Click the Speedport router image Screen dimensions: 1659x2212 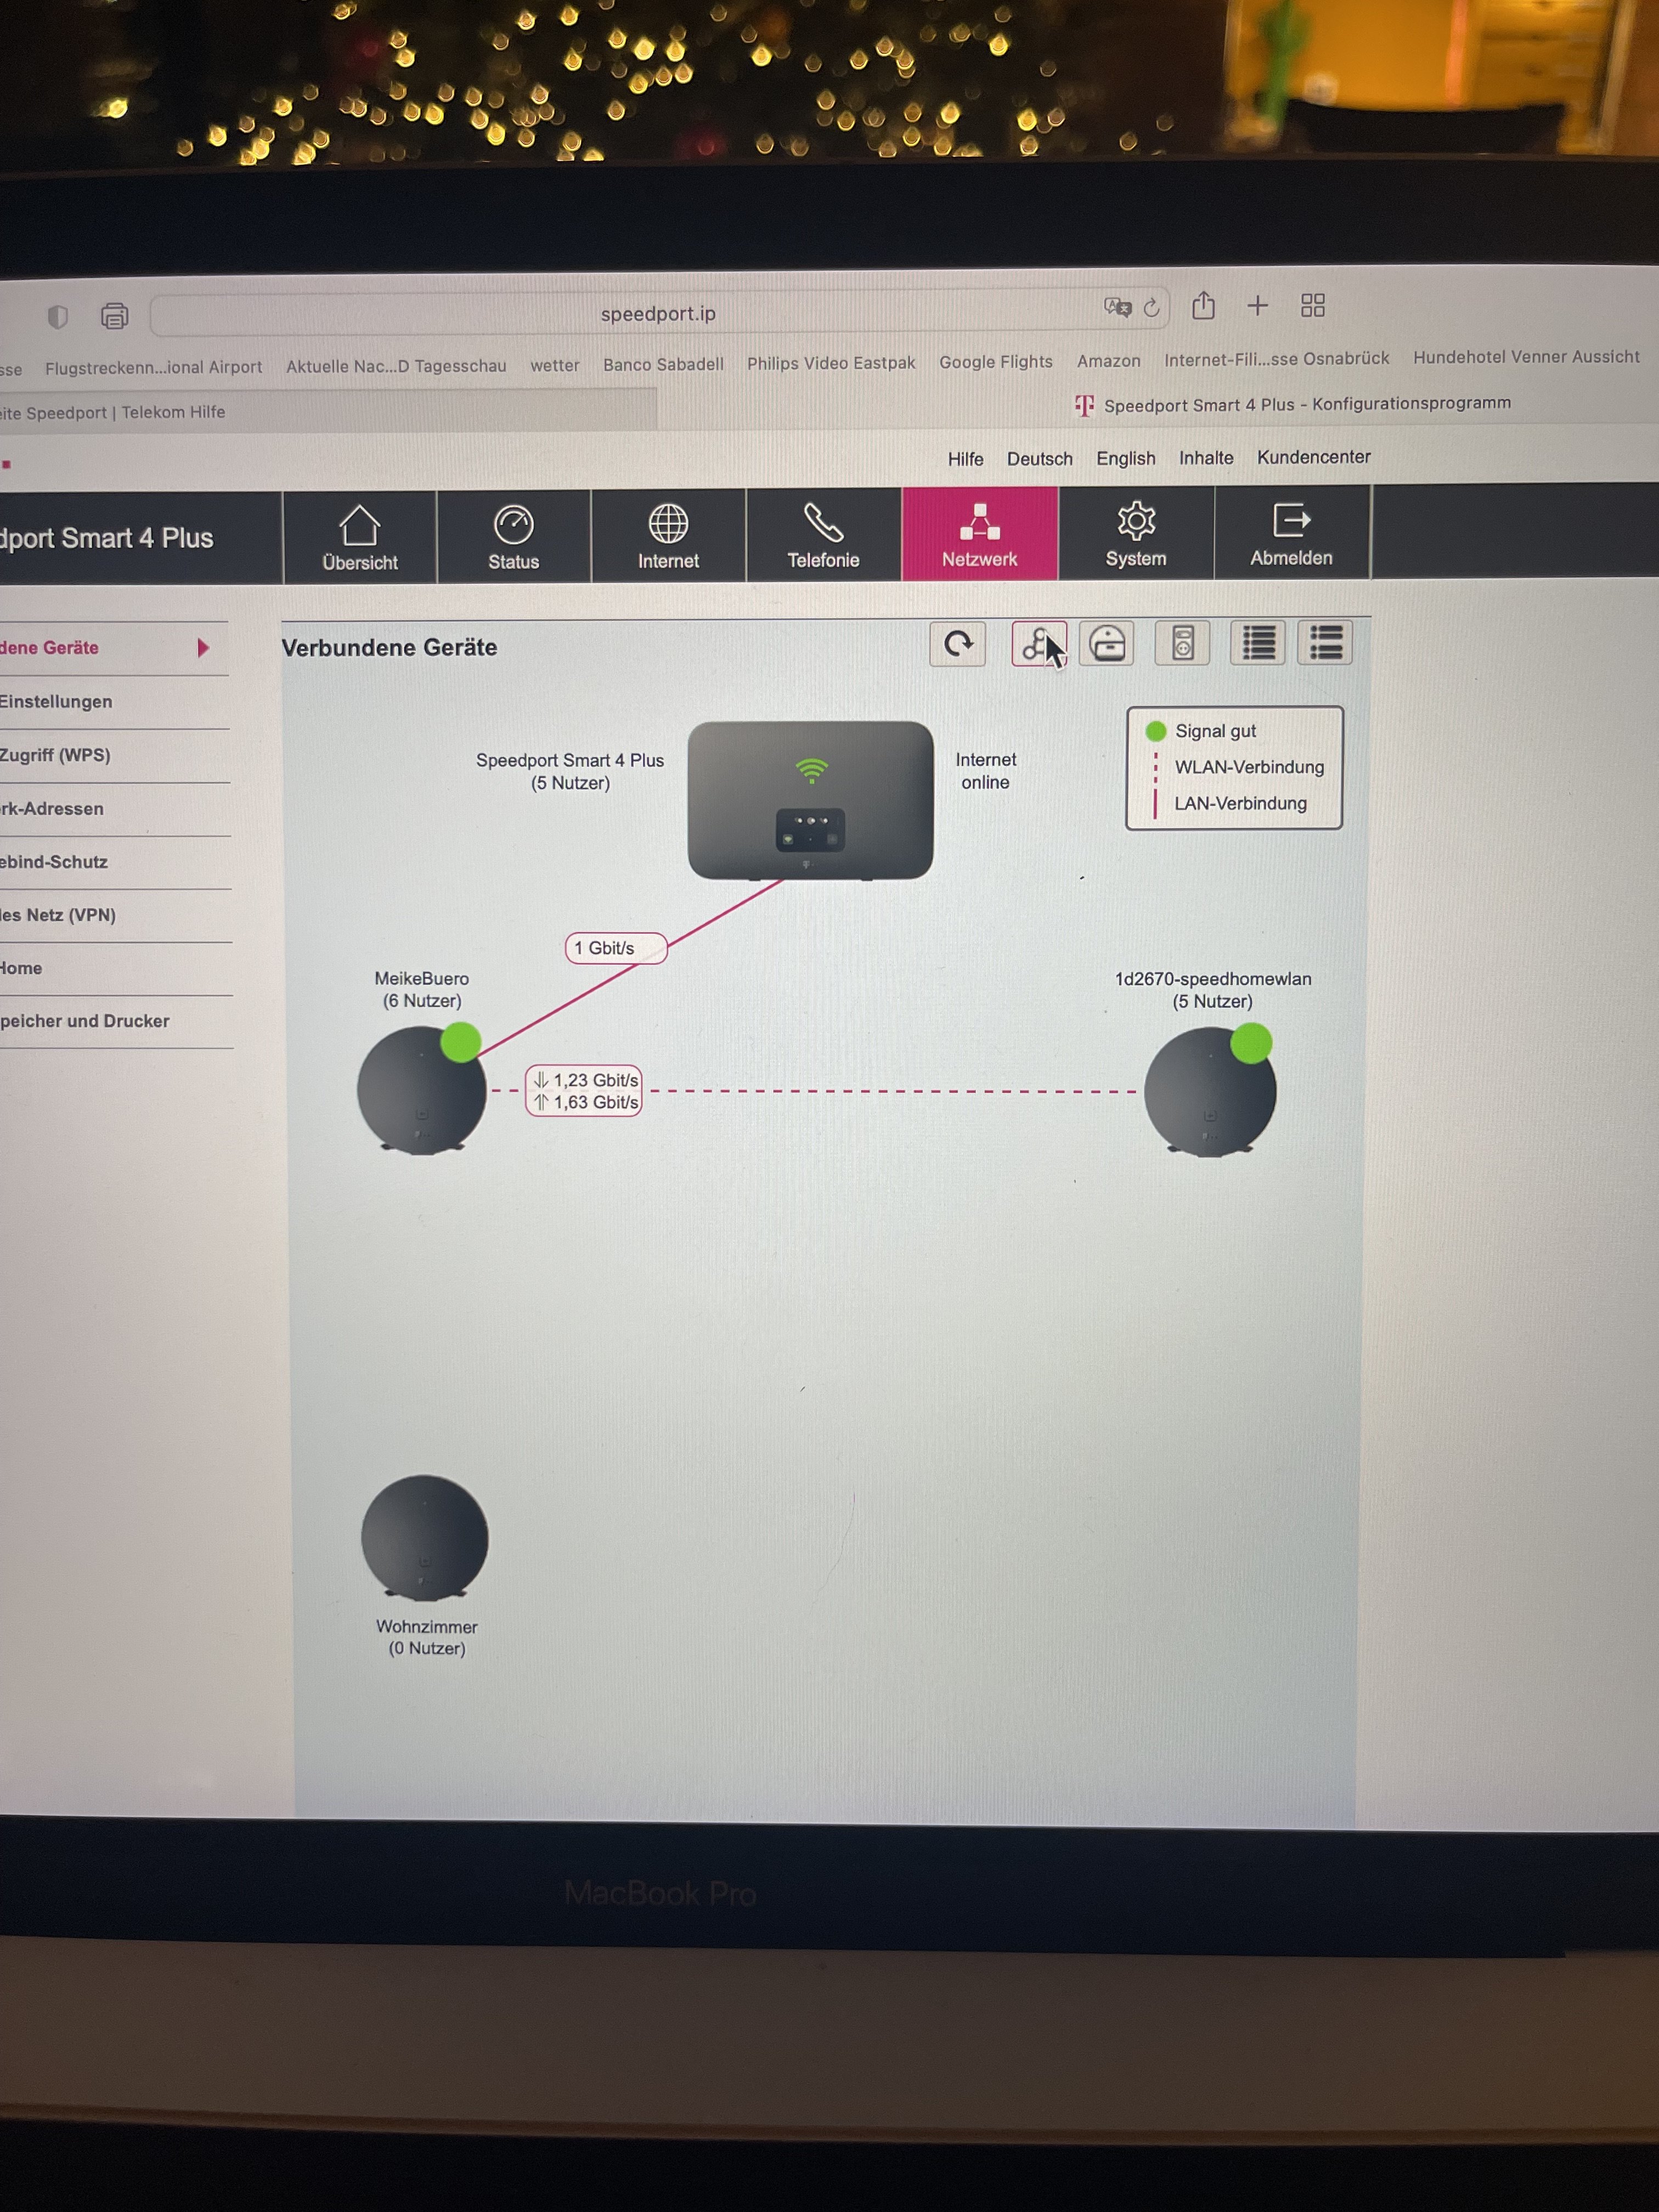810,800
